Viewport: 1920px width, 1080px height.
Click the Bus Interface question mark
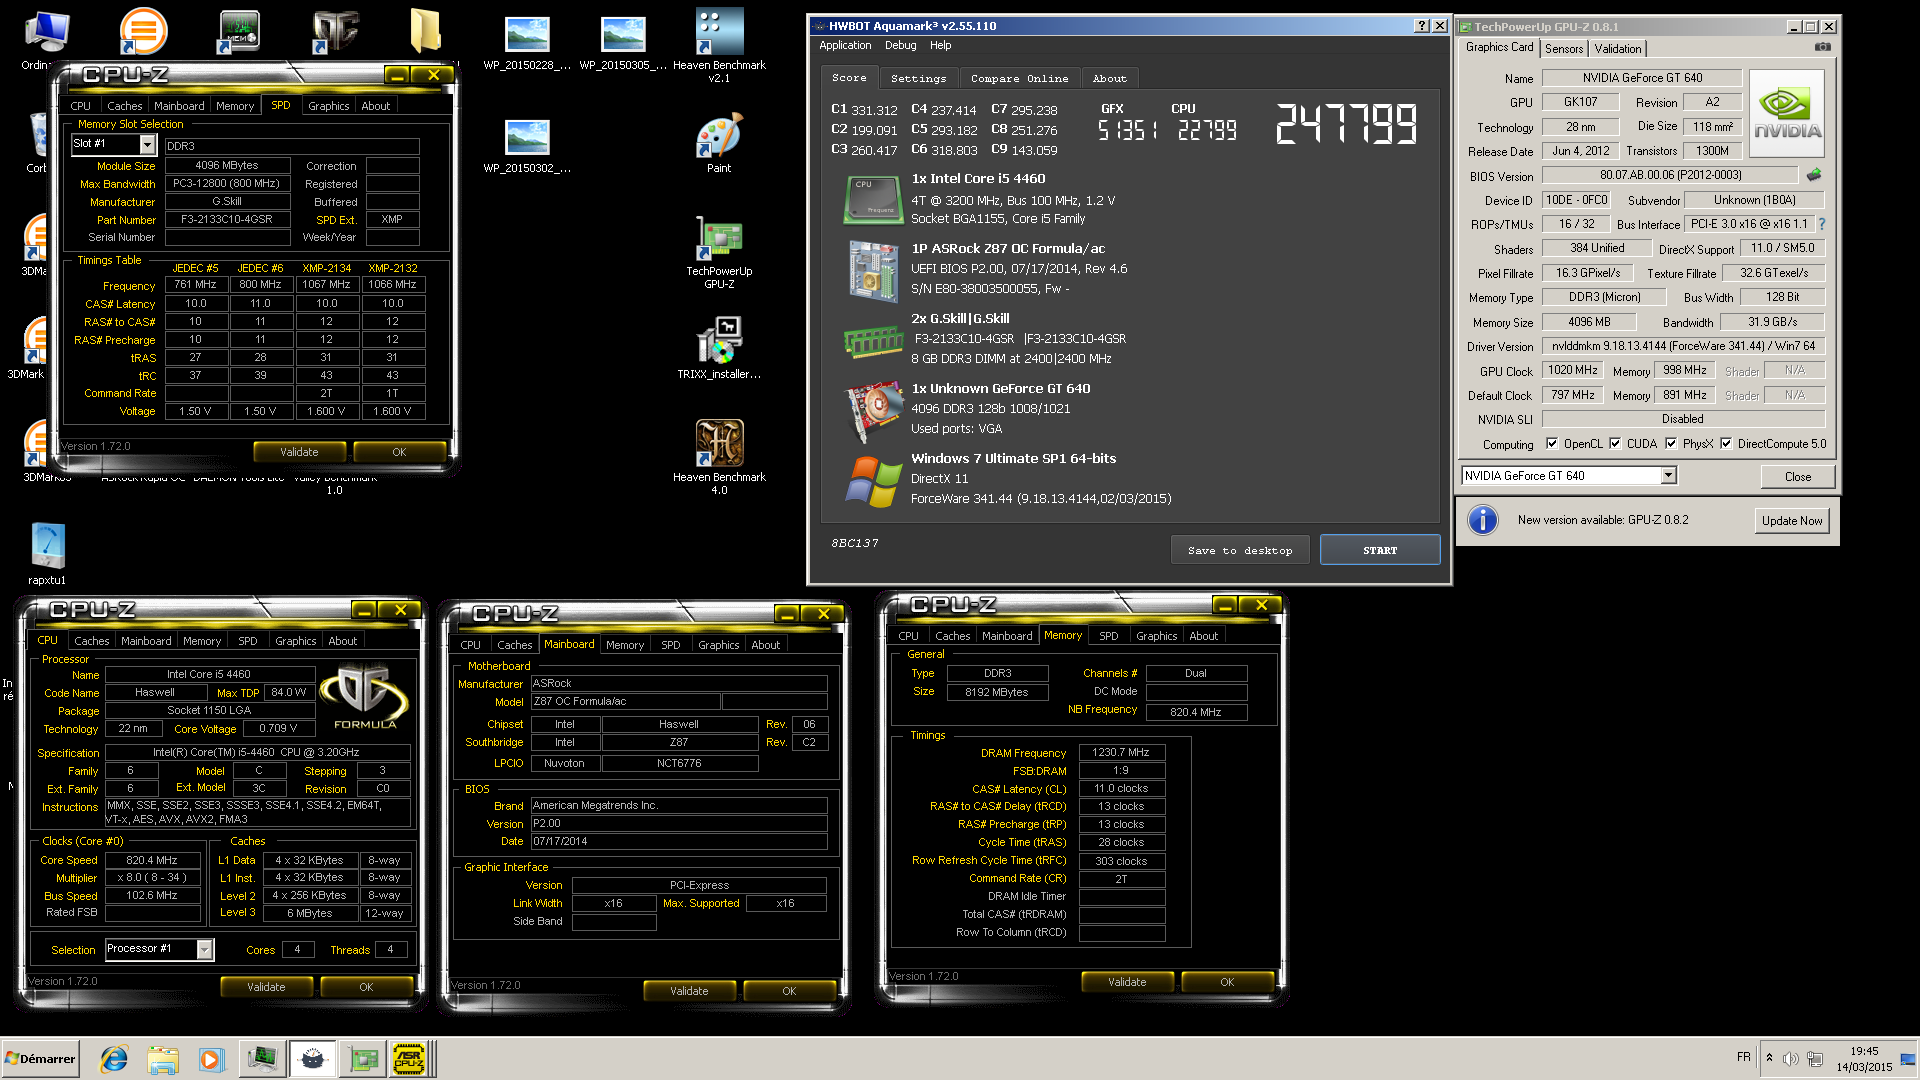(1822, 224)
